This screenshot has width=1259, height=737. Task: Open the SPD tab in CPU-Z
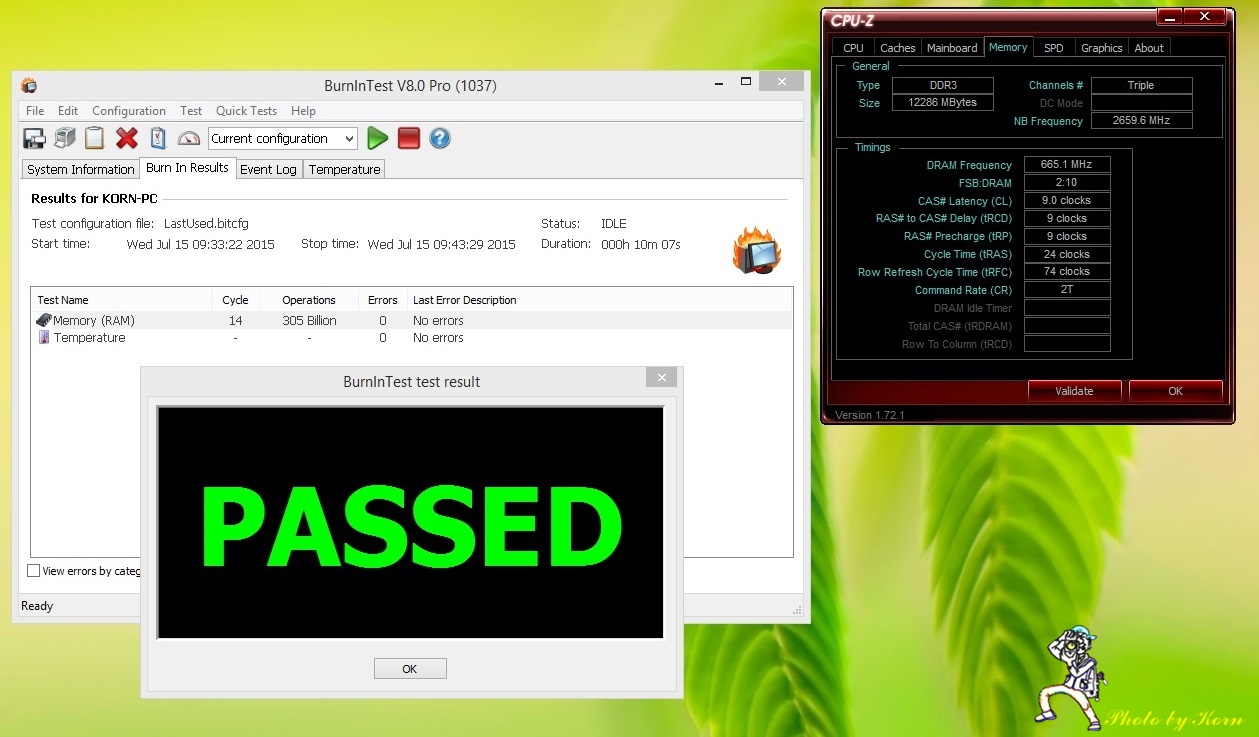1054,47
